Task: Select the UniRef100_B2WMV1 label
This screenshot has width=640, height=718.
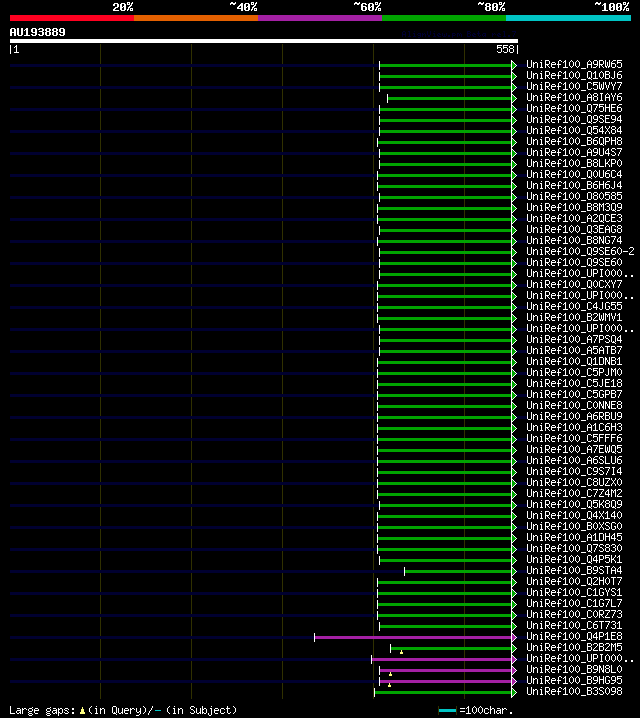Action: 574,317
